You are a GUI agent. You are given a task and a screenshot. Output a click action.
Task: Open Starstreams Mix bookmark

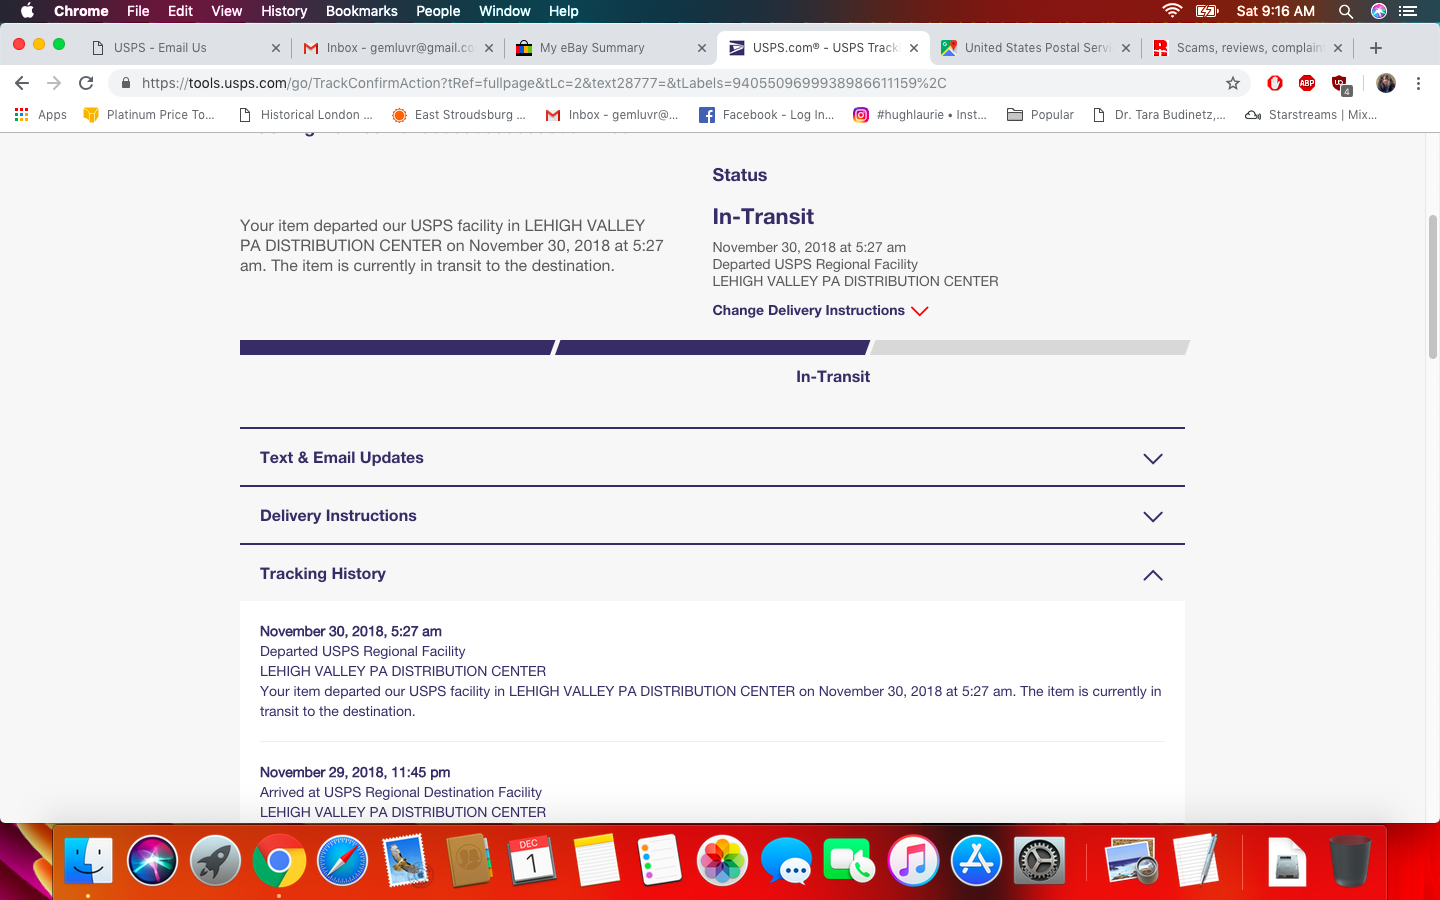1311,115
